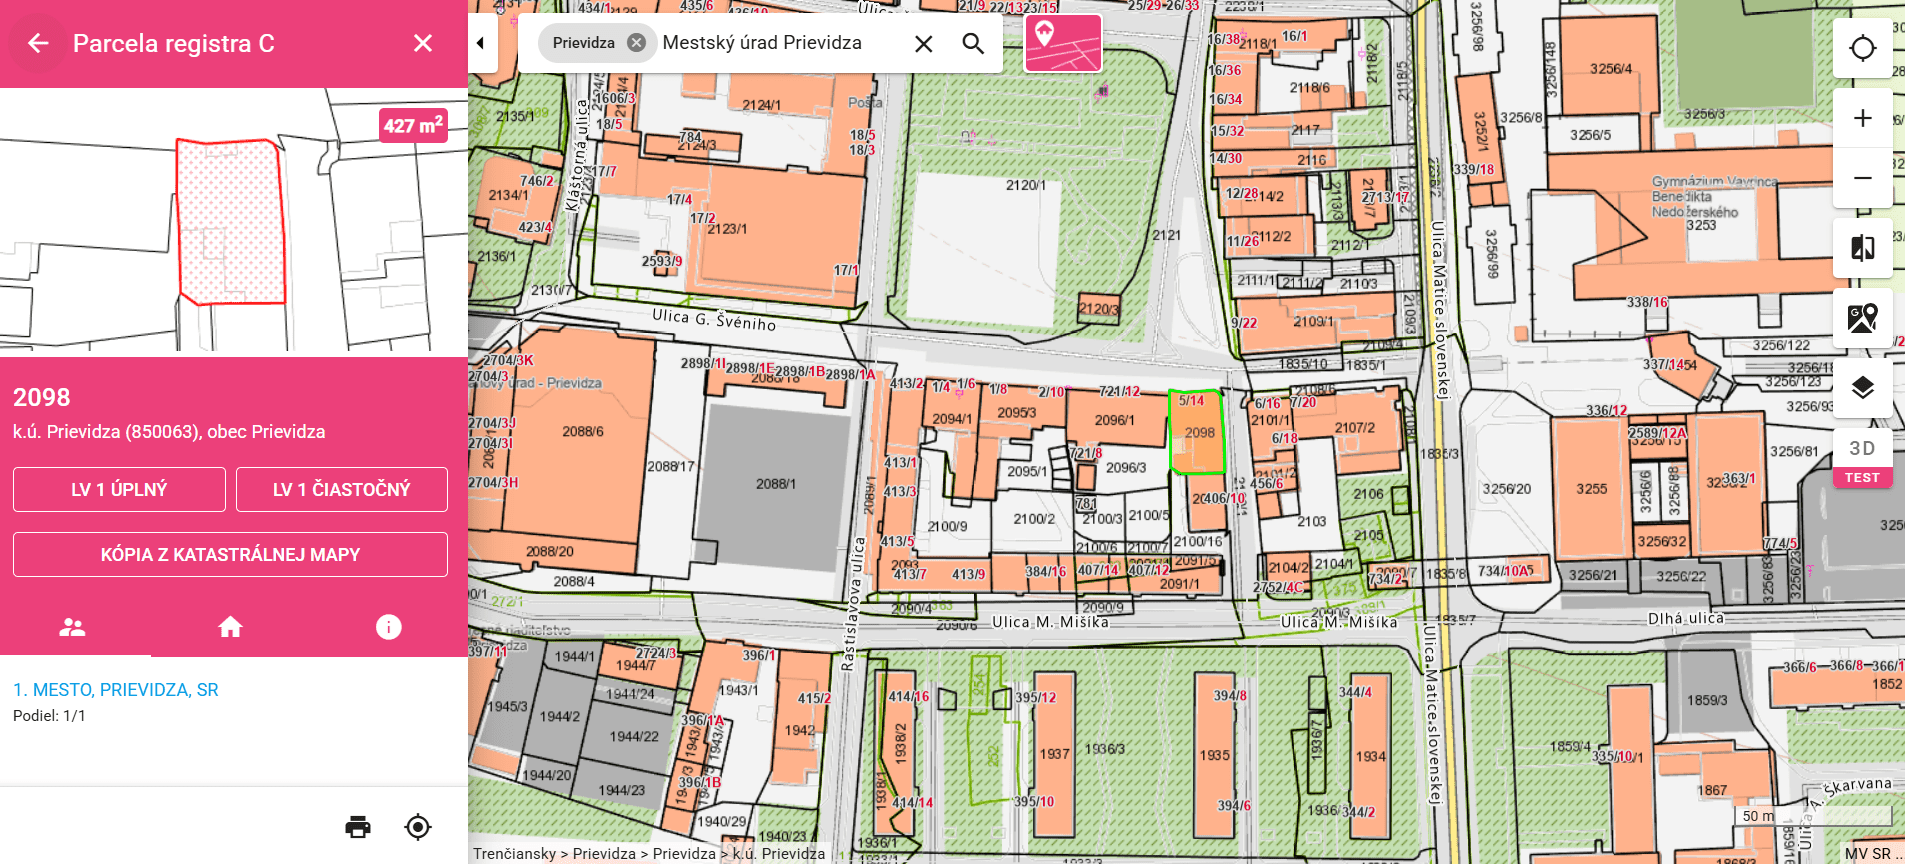Open Google Maps view icon
This screenshot has width=1905, height=864.
click(x=1862, y=318)
